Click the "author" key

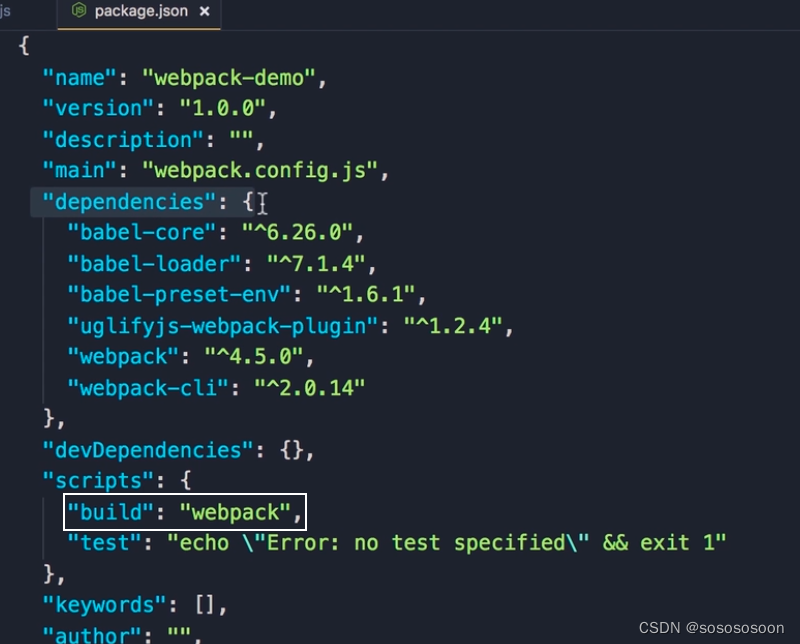click(92, 635)
